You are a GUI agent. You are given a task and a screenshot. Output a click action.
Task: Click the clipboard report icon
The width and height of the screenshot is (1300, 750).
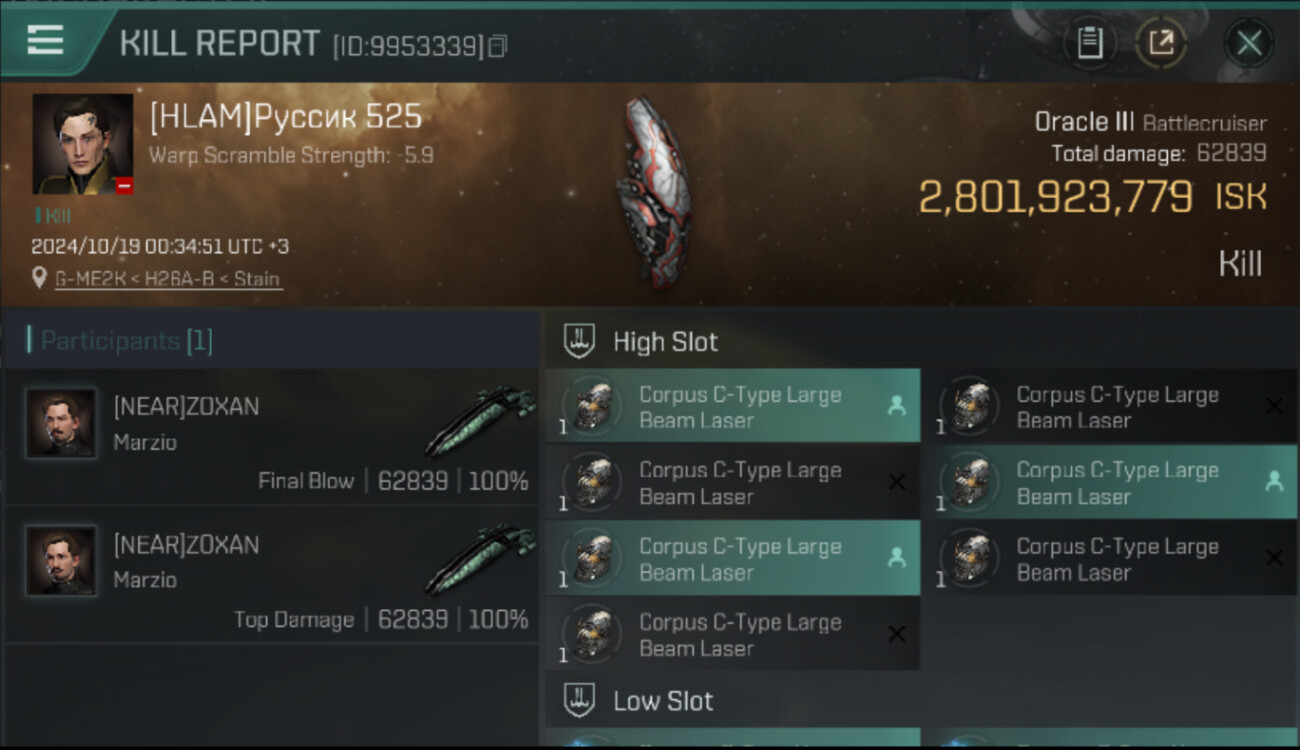coord(1089,43)
